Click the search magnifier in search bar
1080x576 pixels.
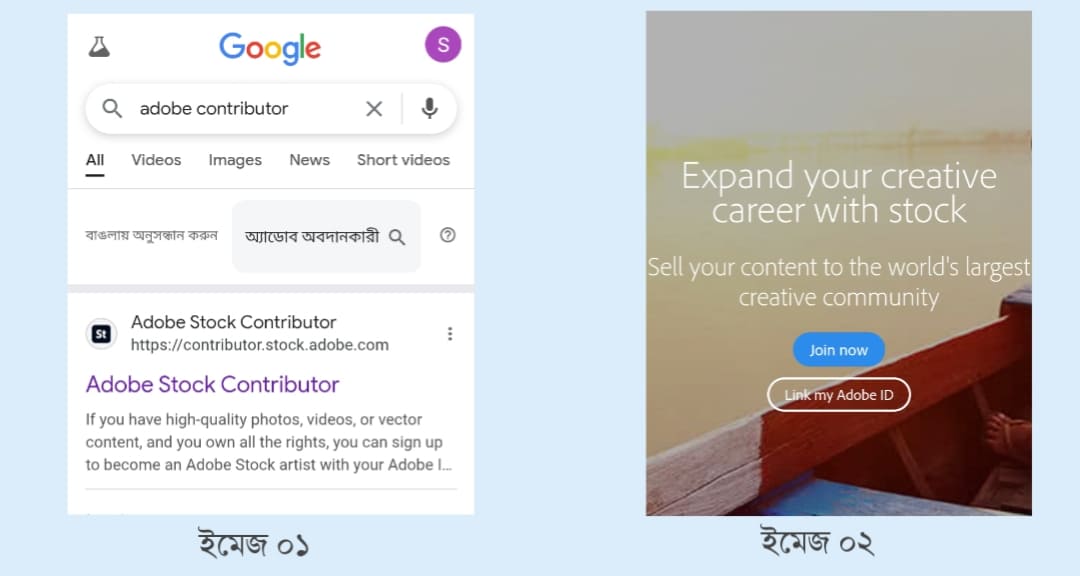[x=112, y=108]
